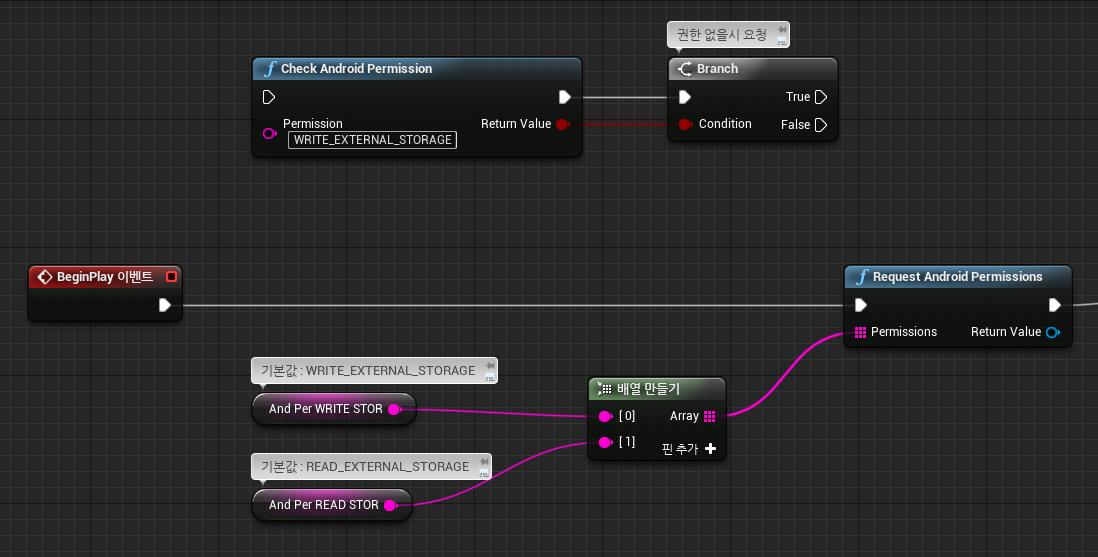The width and height of the screenshot is (1098, 557).
Task: Click the red Return Value pin on Check Android Permission
Action: click(562, 124)
